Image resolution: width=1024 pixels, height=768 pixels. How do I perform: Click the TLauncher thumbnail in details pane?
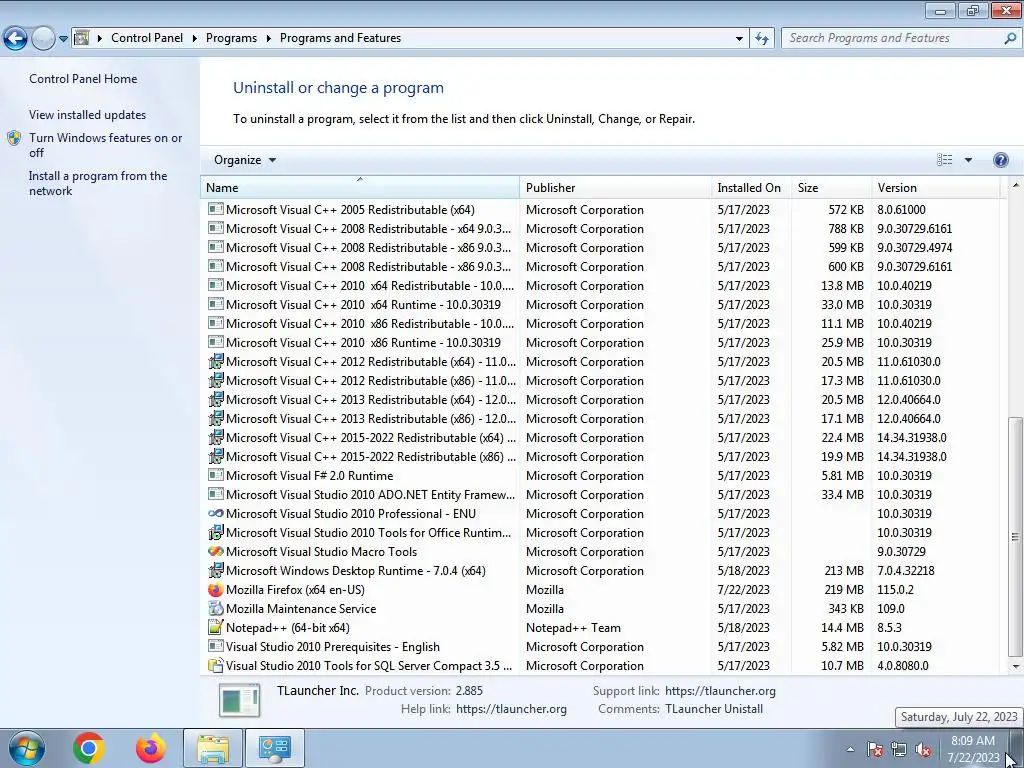point(239,699)
